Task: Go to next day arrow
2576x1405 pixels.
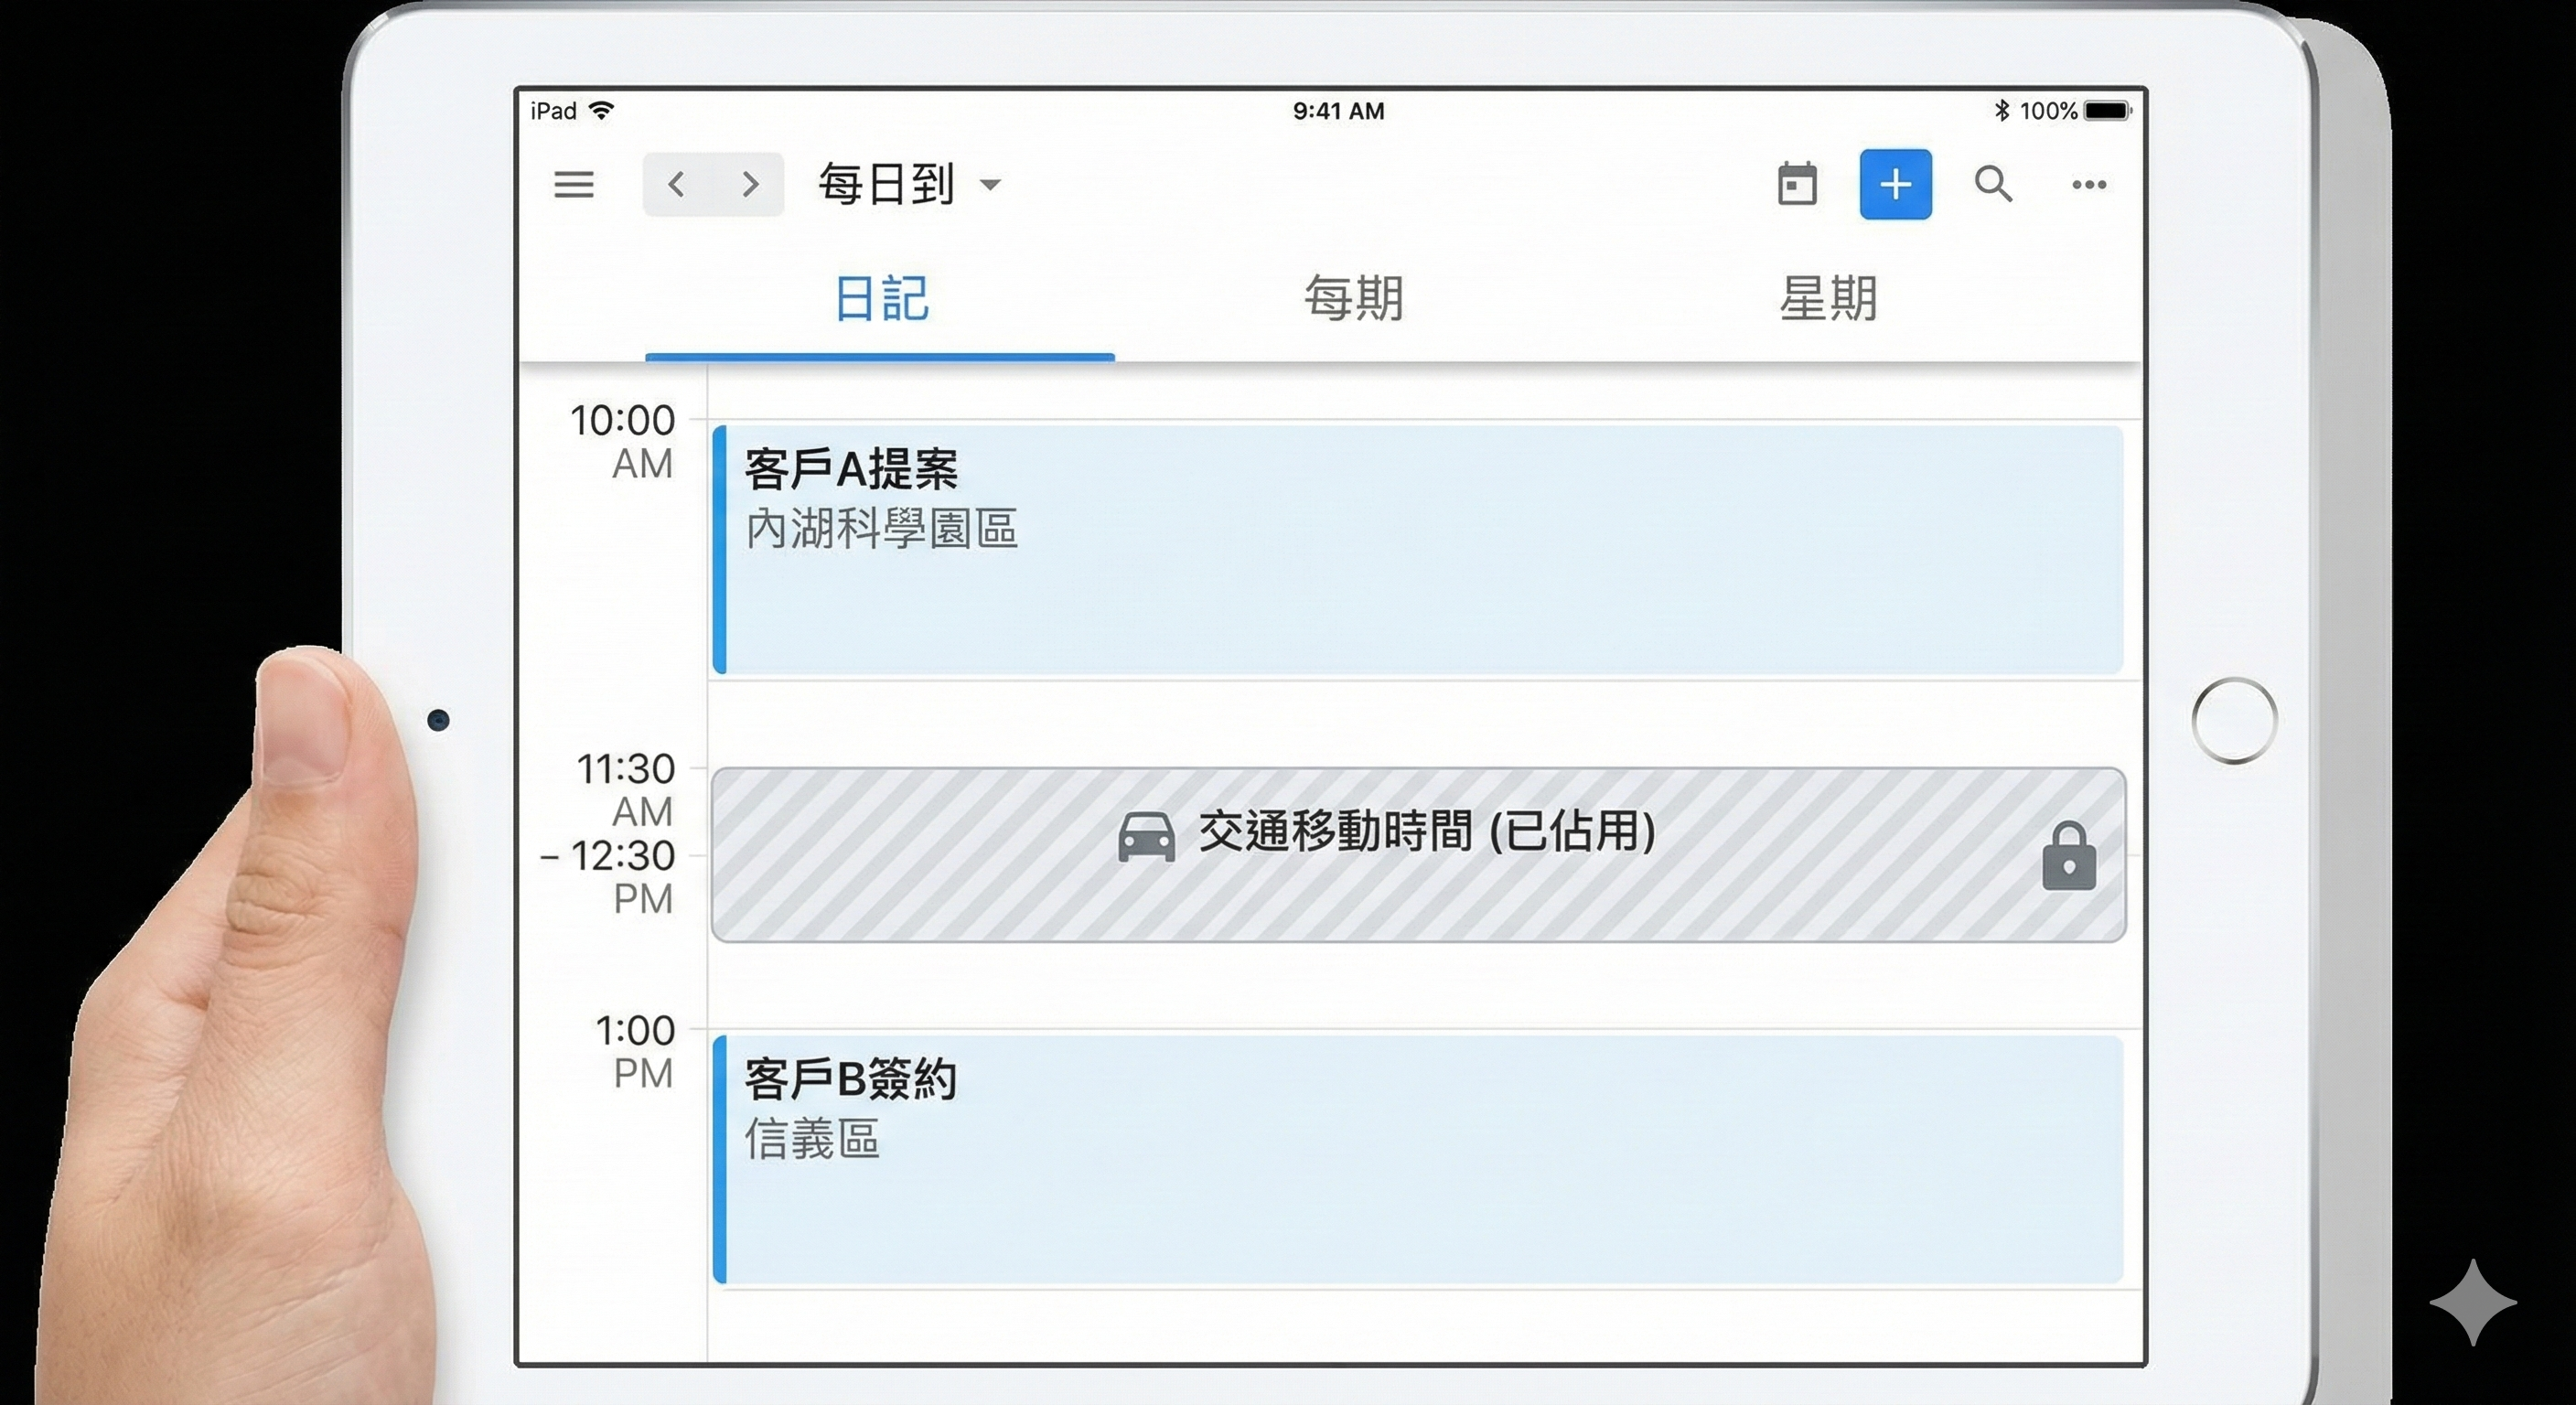Action: [750, 184]
